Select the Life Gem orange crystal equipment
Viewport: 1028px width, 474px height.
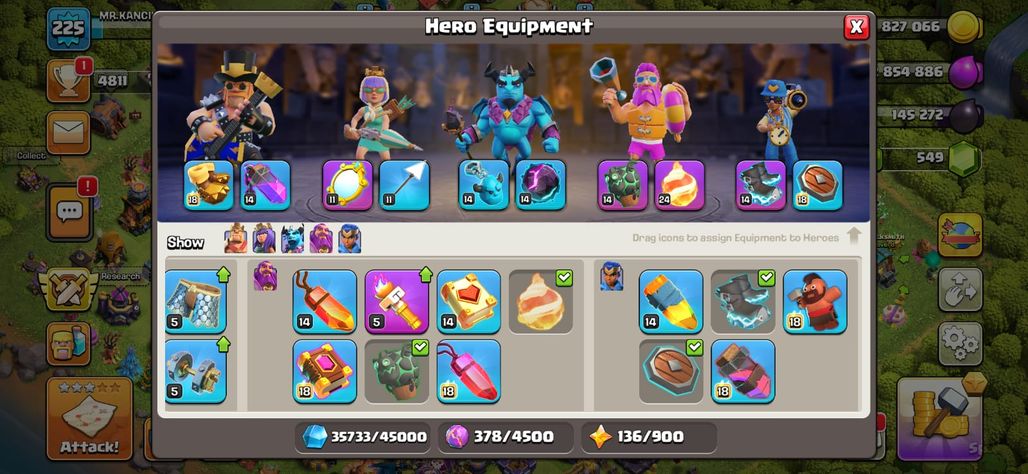tap(325, 302)
